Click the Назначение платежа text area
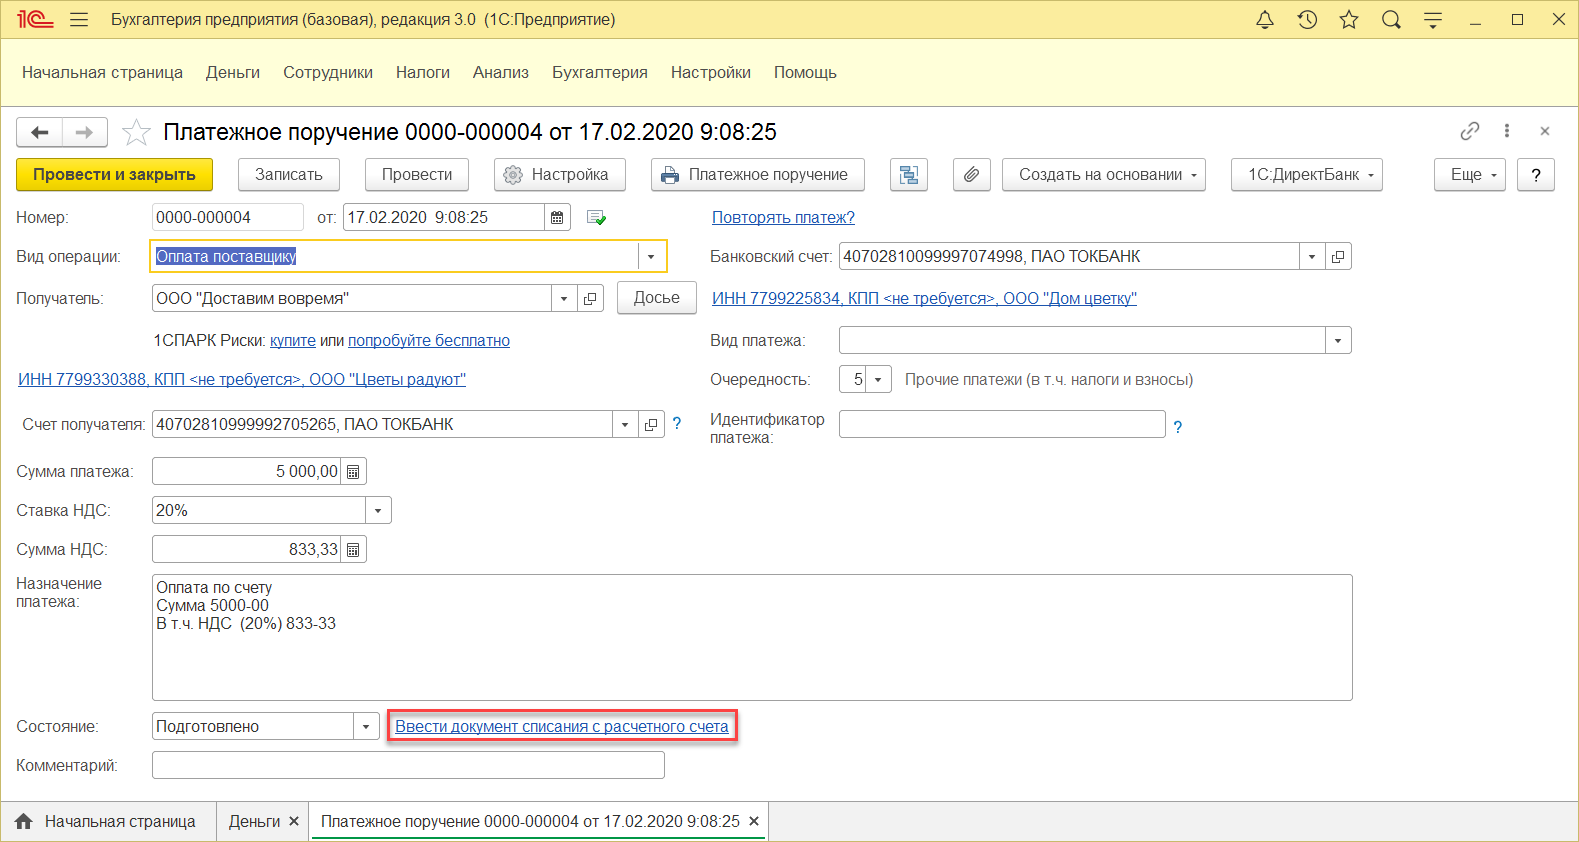The height and width of the screenshot is (842, 1579). 752,637
